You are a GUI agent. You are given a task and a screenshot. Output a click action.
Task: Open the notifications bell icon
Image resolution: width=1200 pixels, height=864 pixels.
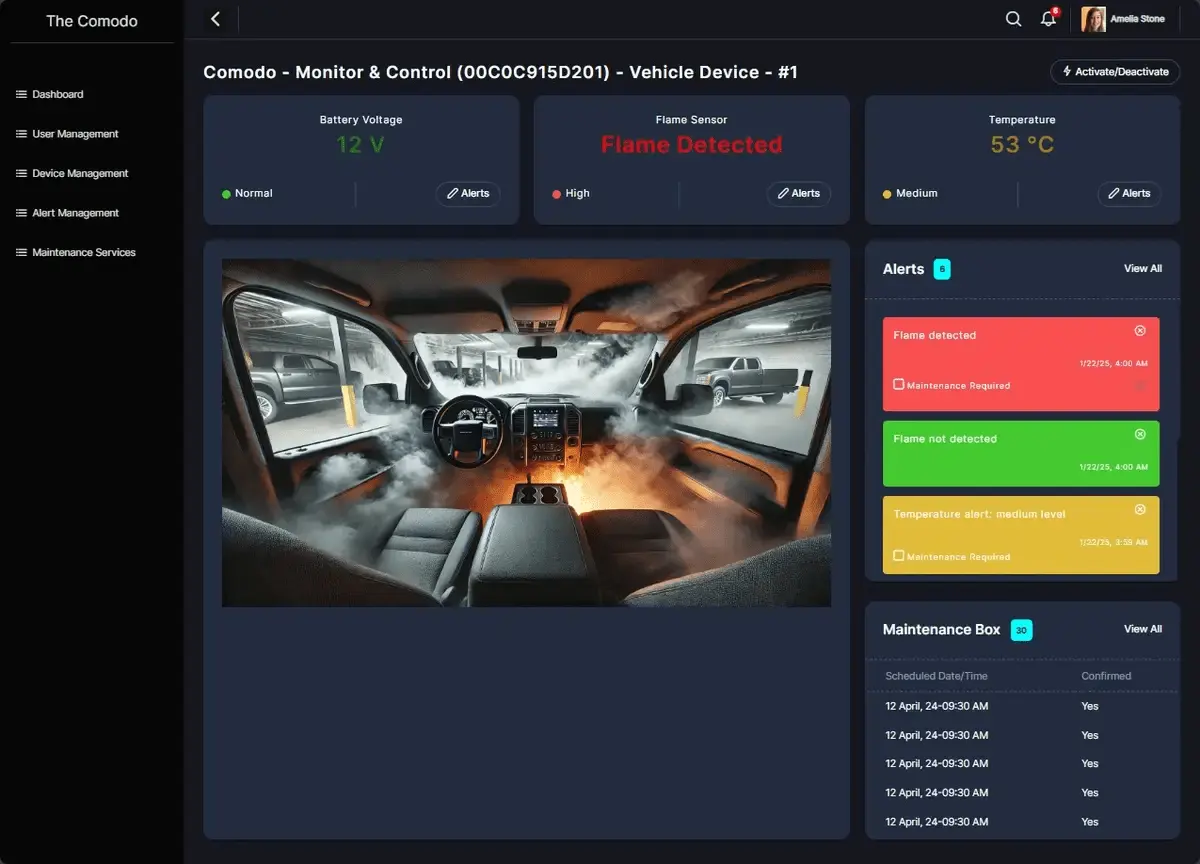1048,19
